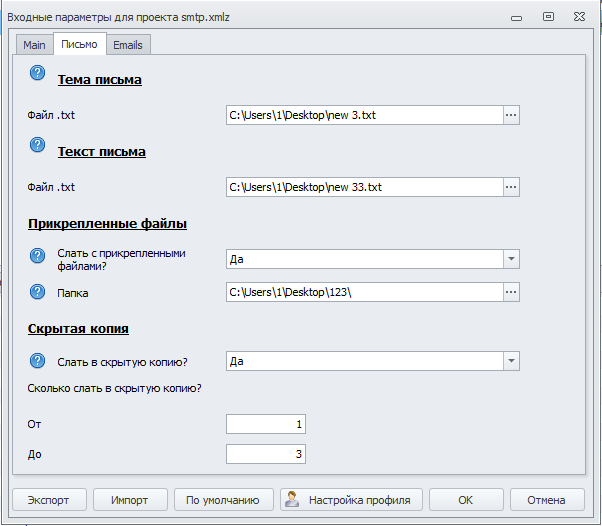
Task: Click help icon for Слать в скрытую копию
Action: [38, 360]
